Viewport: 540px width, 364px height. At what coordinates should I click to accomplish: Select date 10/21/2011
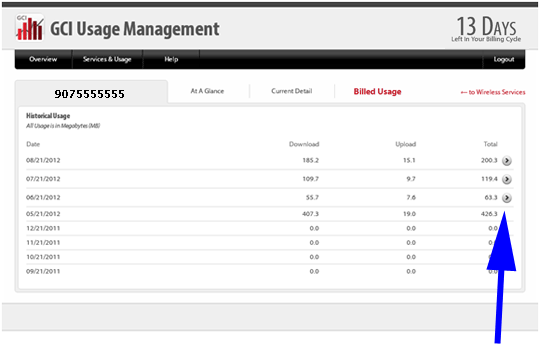click(x=43, y=257)
